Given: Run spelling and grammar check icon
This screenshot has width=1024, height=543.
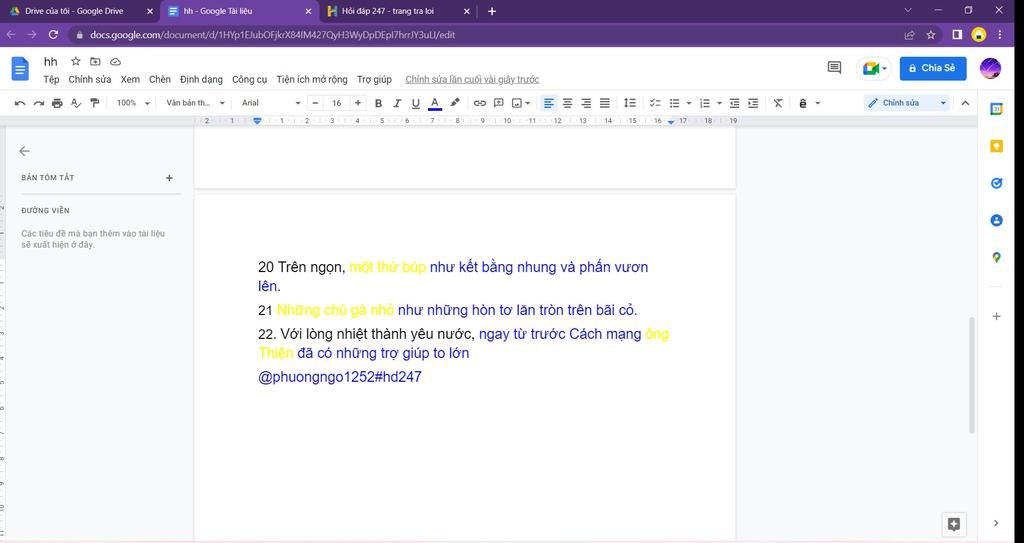Looking at the screenshot, I should pyautogui.click(x=76, y=103).
